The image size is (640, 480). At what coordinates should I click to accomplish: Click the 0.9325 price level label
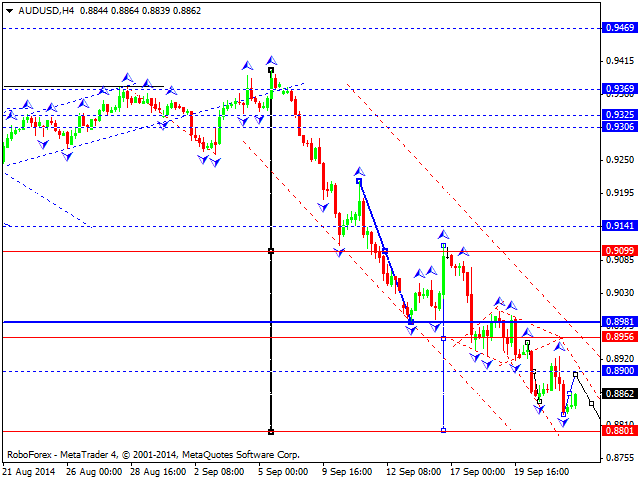[620, 115]
